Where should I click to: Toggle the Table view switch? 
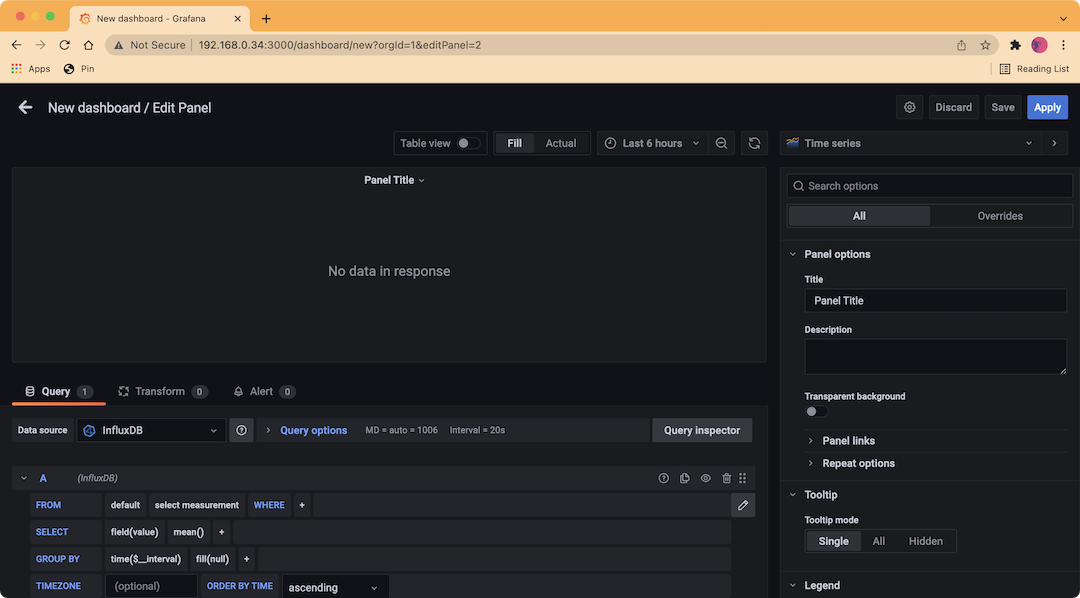[x=469, y=143]
